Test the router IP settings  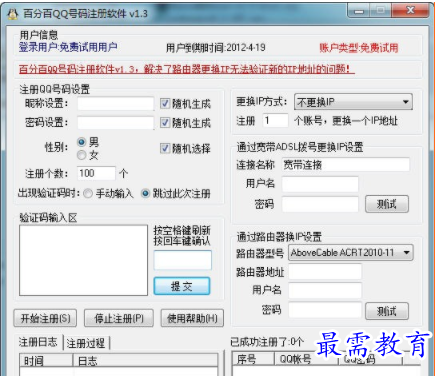(x=387, y=311)
